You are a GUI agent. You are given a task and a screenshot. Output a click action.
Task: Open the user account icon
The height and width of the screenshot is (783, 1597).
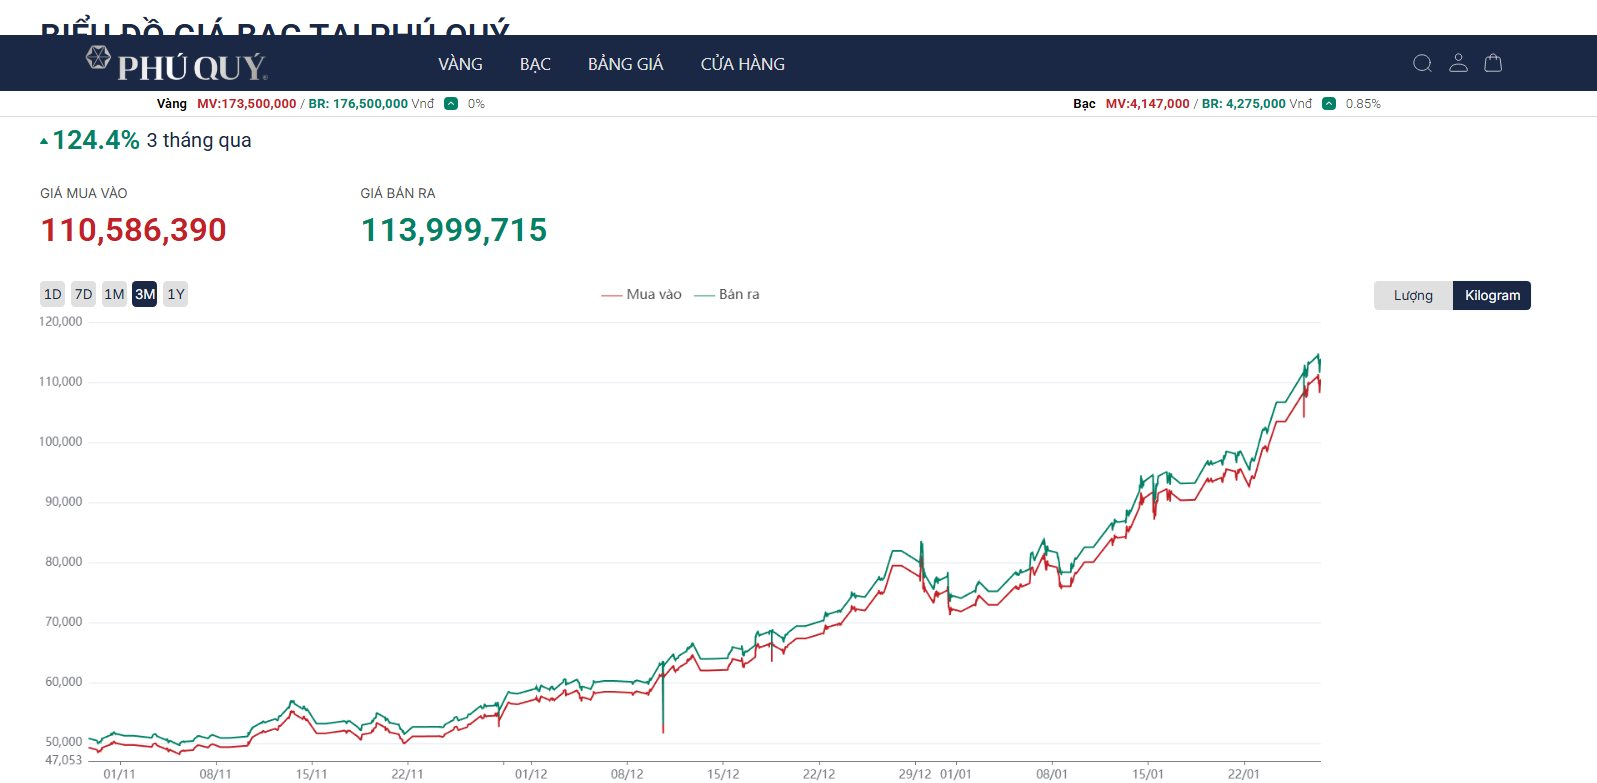[x=1458, y=63]
